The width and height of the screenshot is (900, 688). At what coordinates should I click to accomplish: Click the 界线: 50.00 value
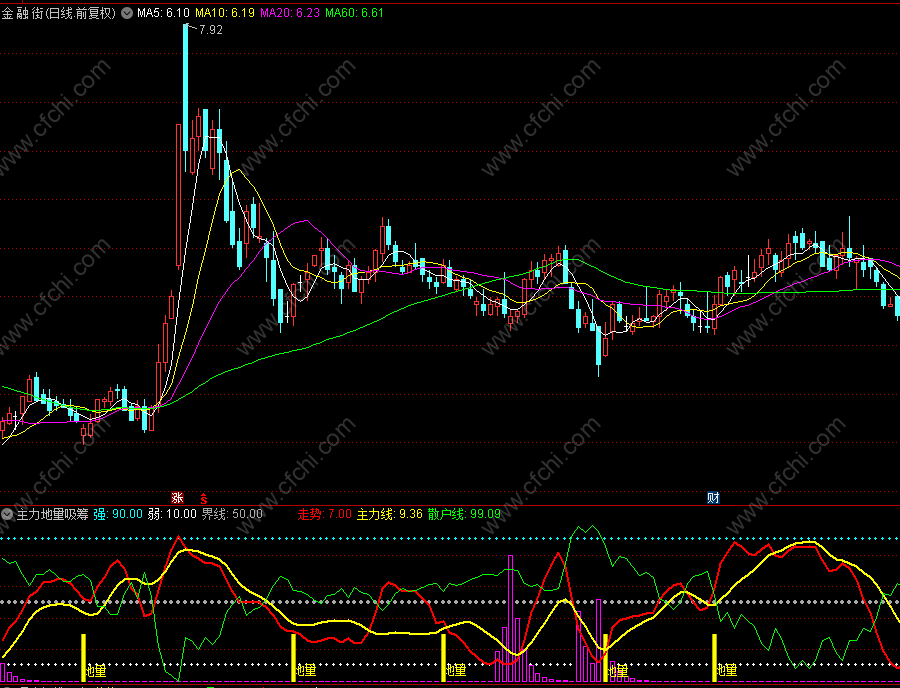(x=232, y=514)
